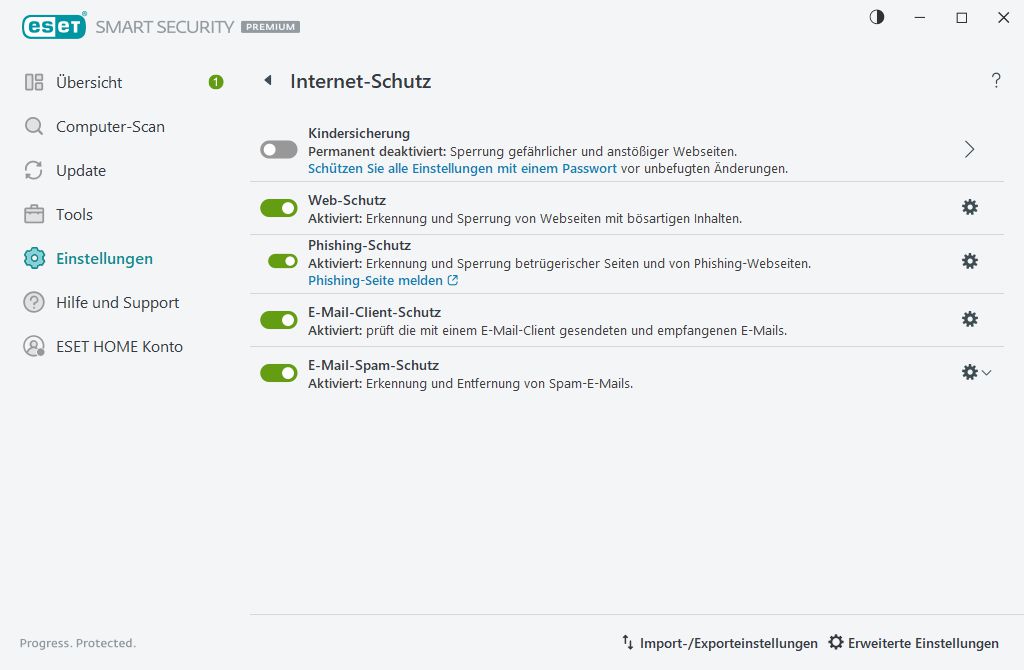Go back using the Internet-Schutz arrow
Viewport: 1024px width, 670px height.
[267, 81]
